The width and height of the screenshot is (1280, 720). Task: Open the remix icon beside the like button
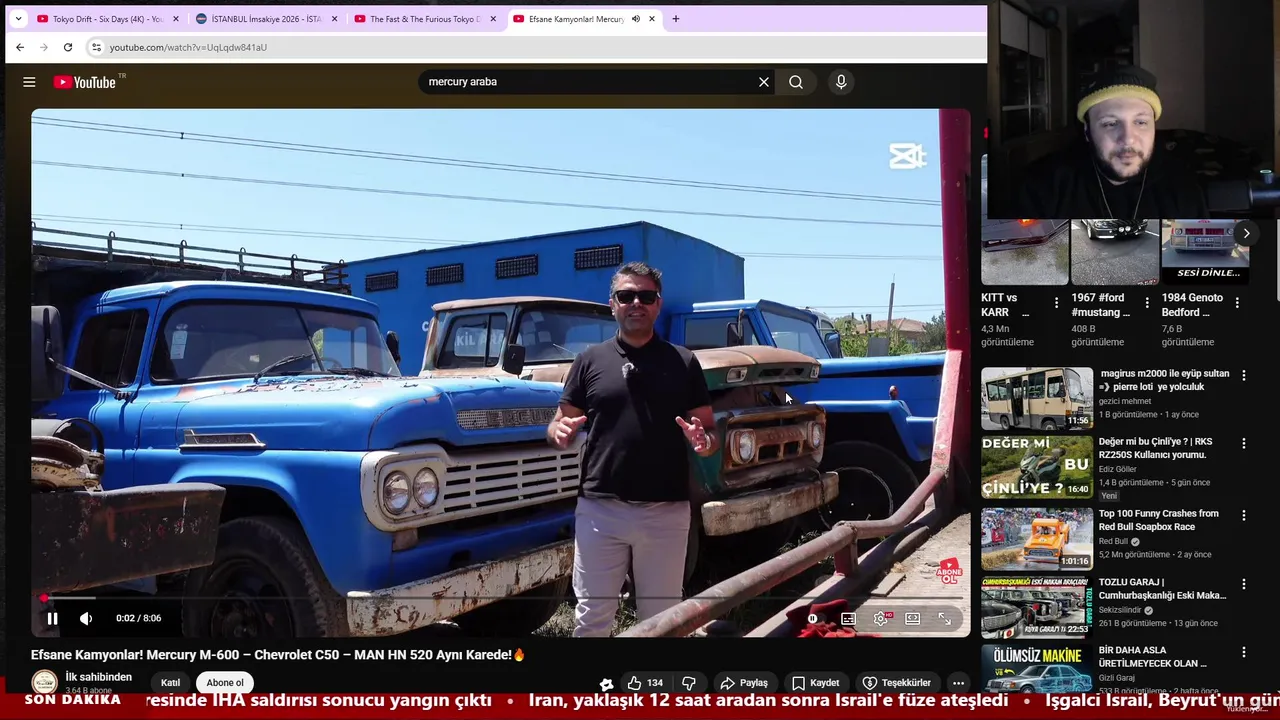pyautogui.click(x=606, y=684)
